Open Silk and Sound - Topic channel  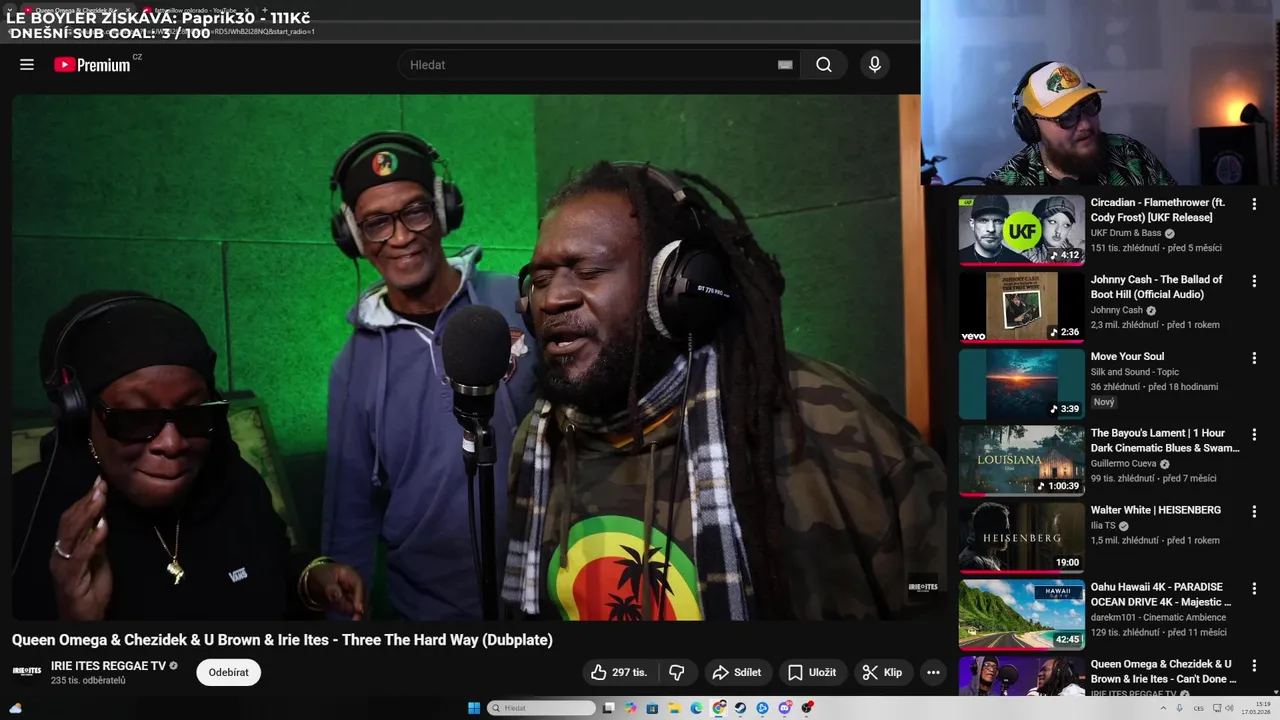click(x=1135, y=372)
